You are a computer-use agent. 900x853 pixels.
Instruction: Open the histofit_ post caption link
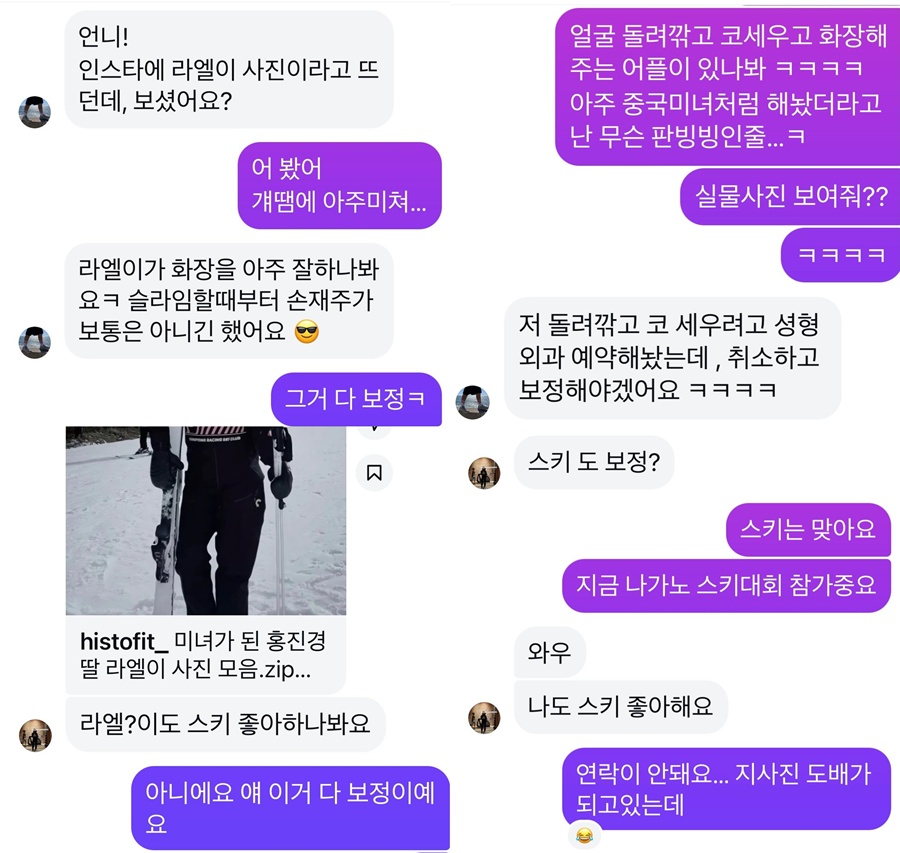coord(206,655)
